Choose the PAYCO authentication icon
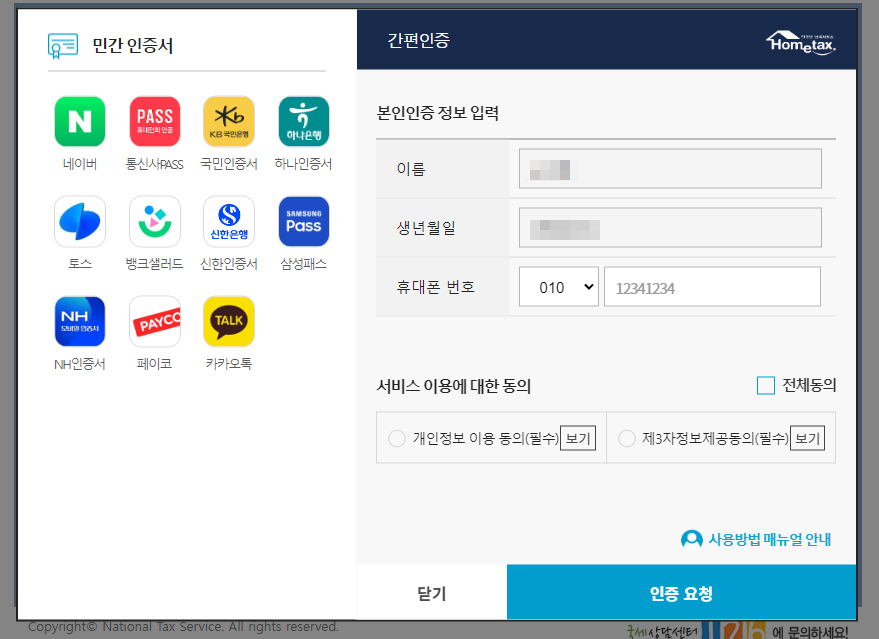The image size is (879, 639). [155, 322]
